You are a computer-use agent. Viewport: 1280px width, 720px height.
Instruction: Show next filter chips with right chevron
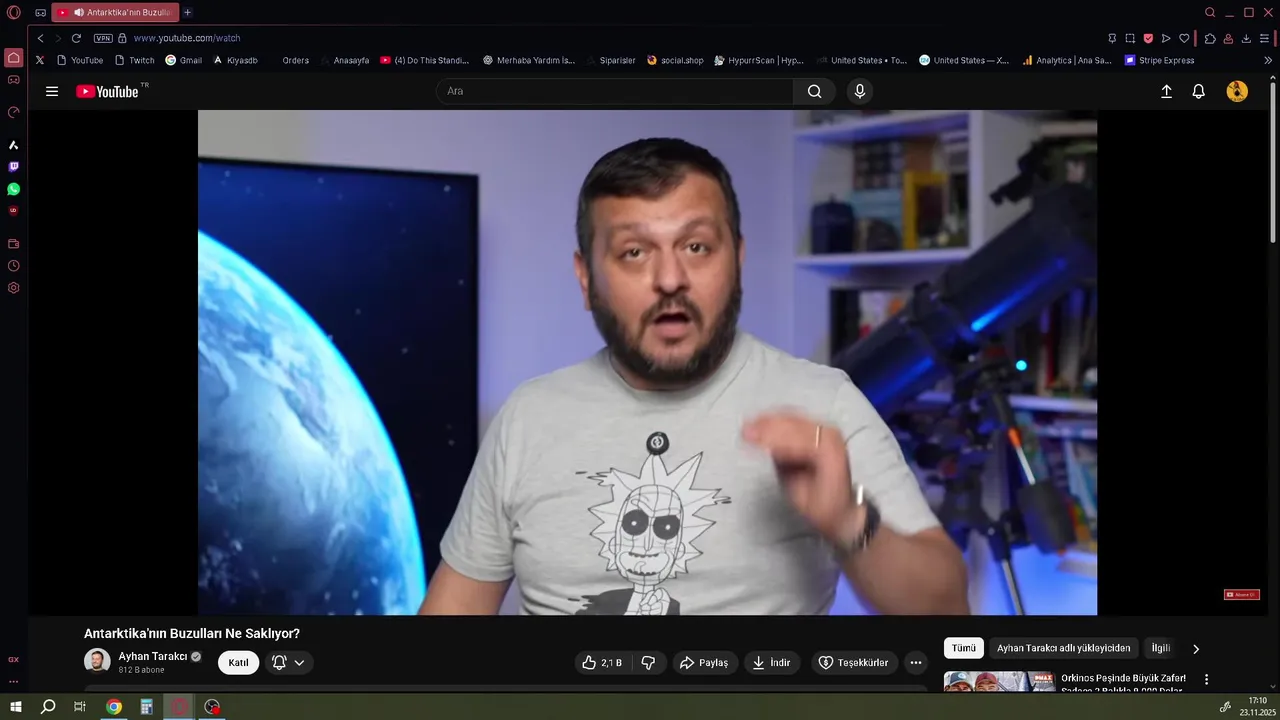1195,649
